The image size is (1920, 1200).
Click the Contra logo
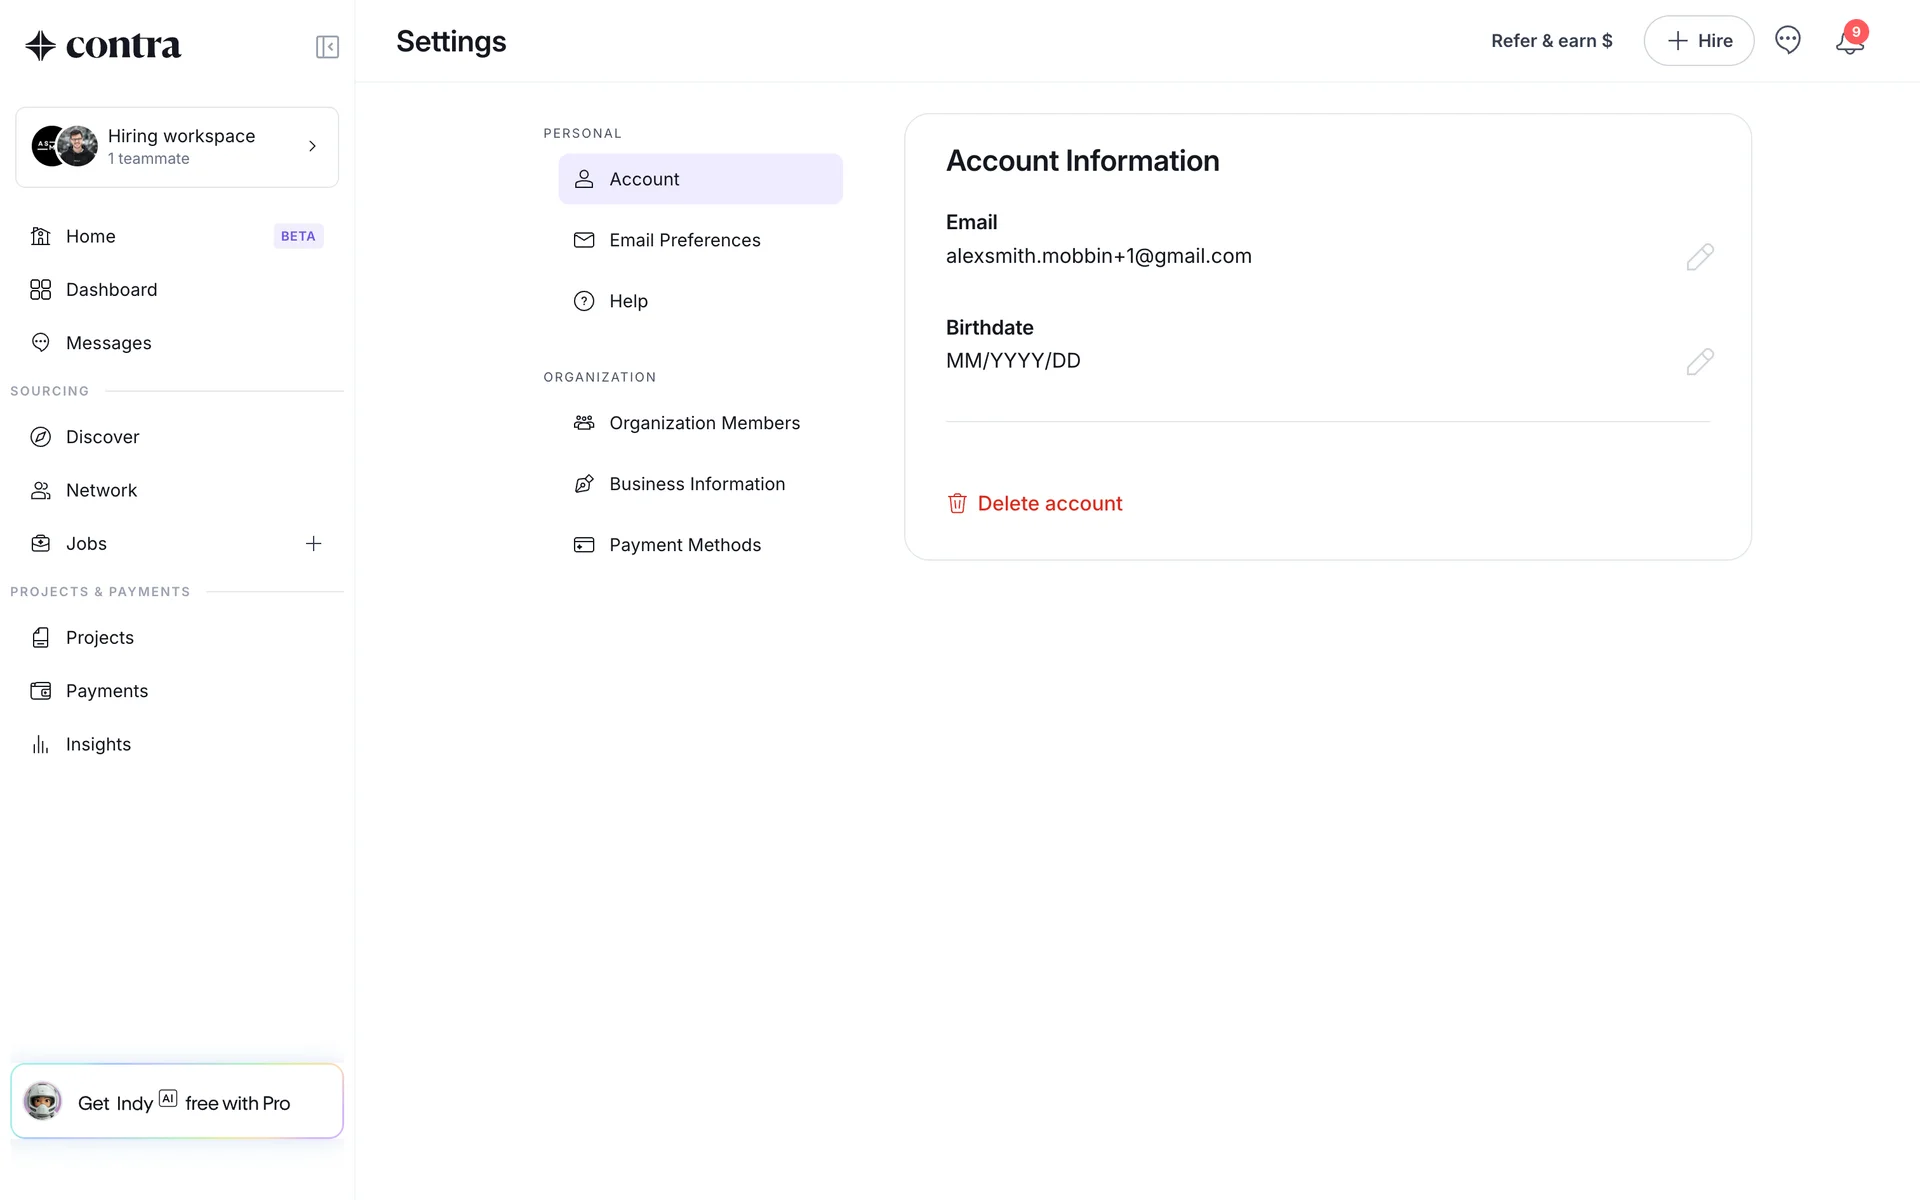103,45
